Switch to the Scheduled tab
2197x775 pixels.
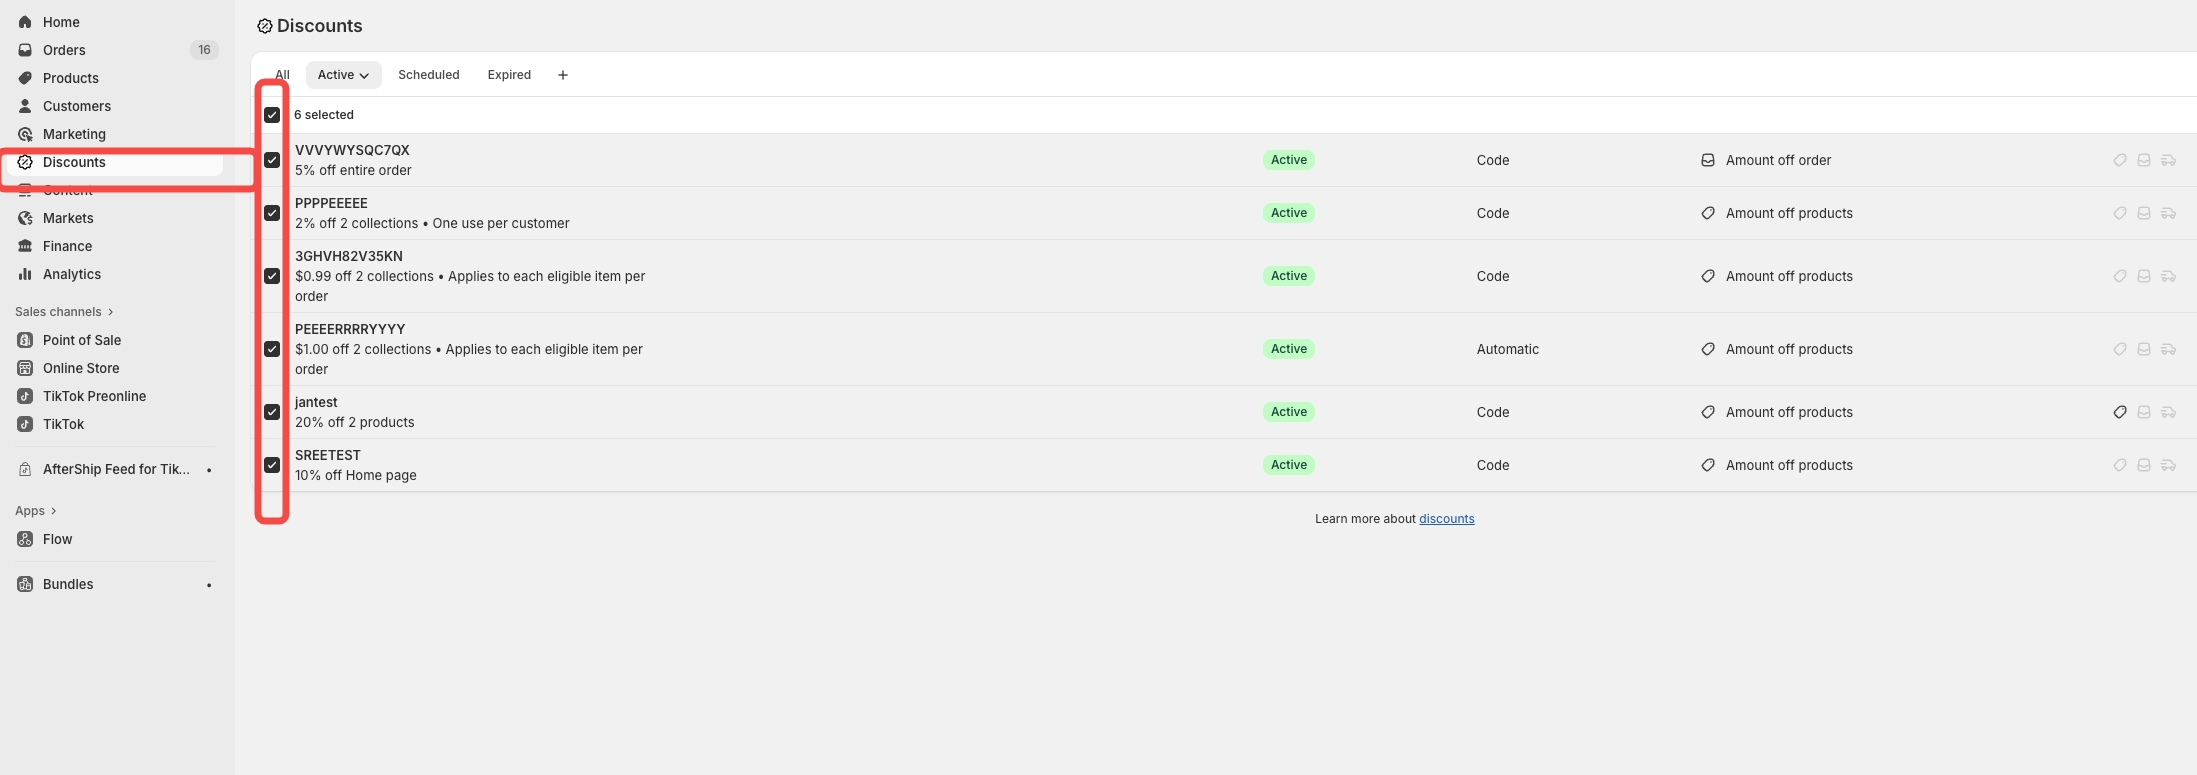[428, 75]
